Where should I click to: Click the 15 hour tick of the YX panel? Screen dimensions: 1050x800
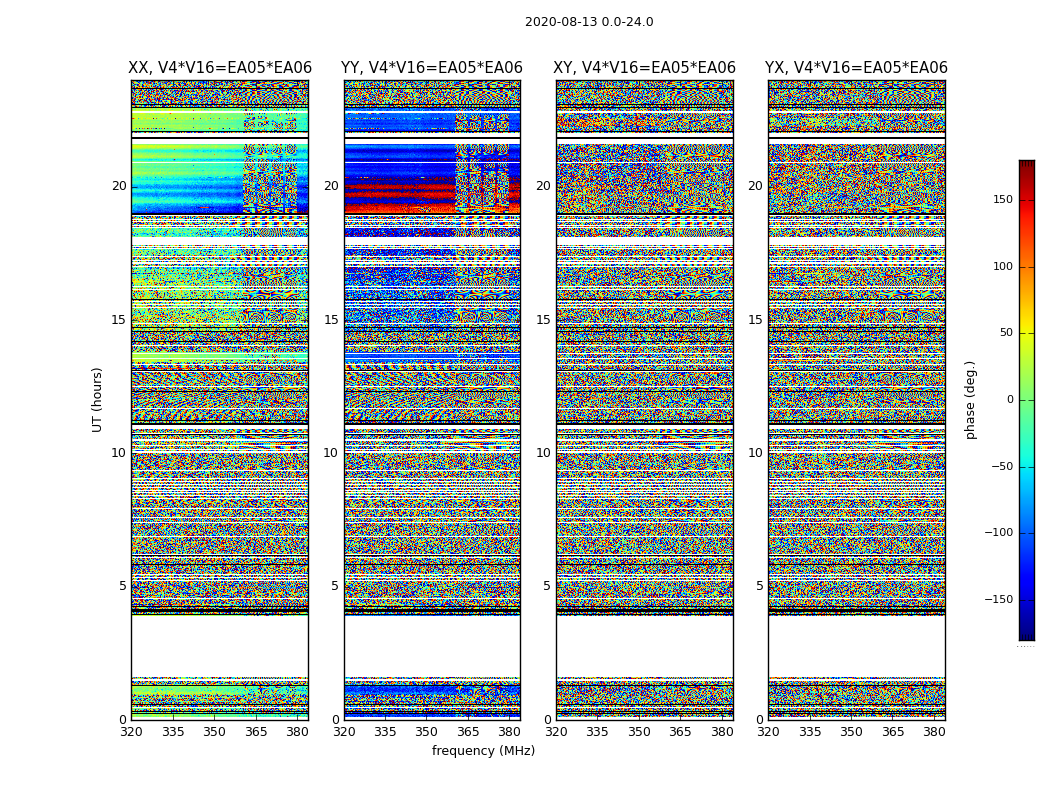tap(756, 320)
